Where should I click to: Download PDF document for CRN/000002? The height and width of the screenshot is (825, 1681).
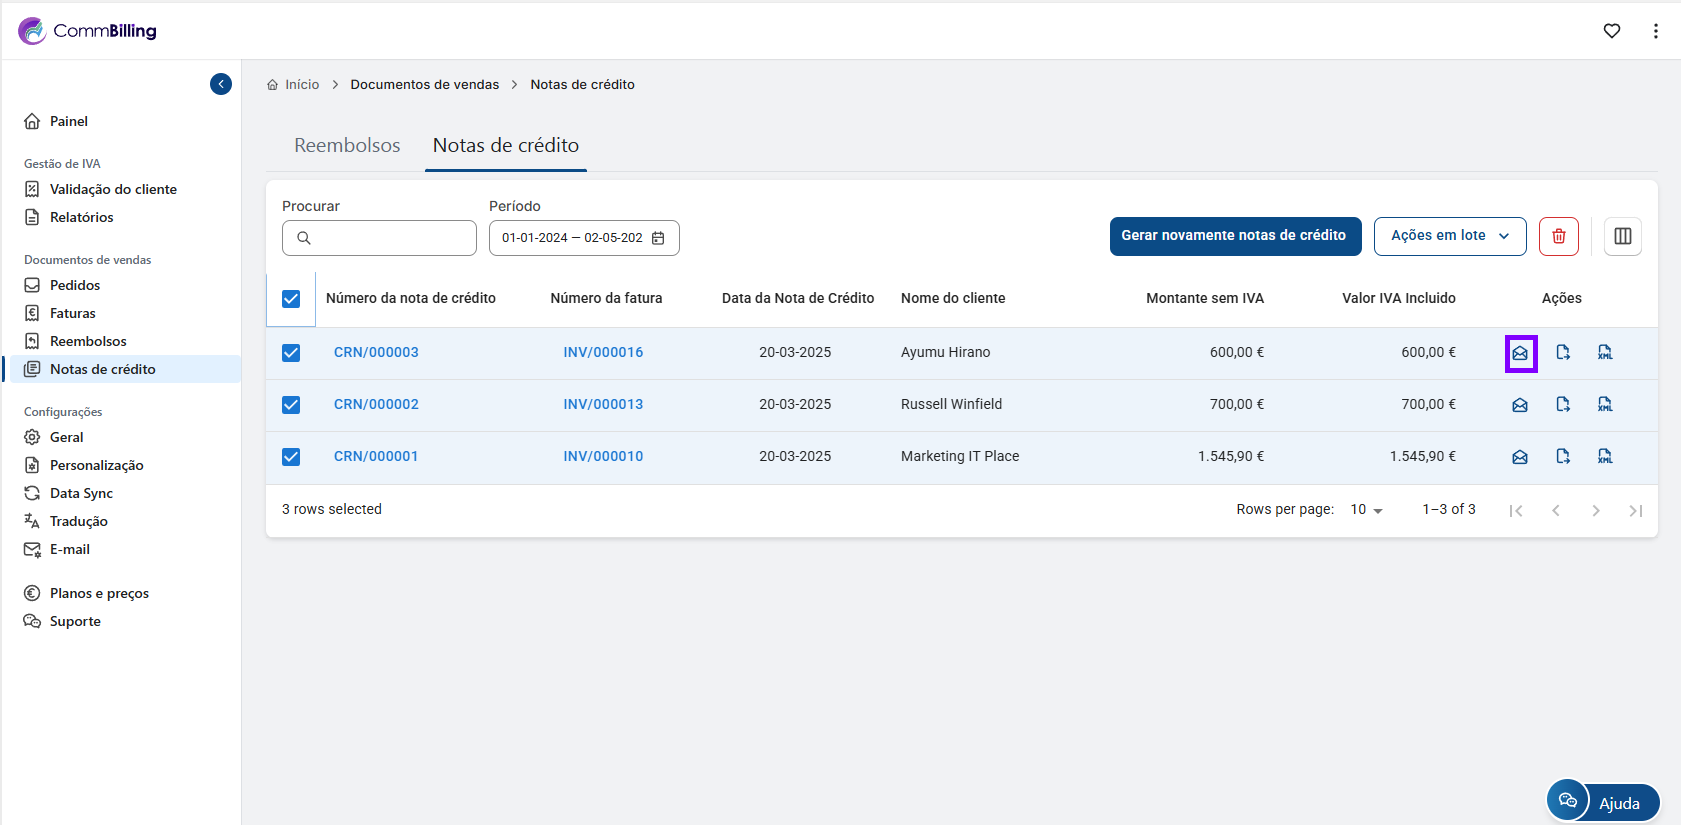click(x=1563, y=404)
